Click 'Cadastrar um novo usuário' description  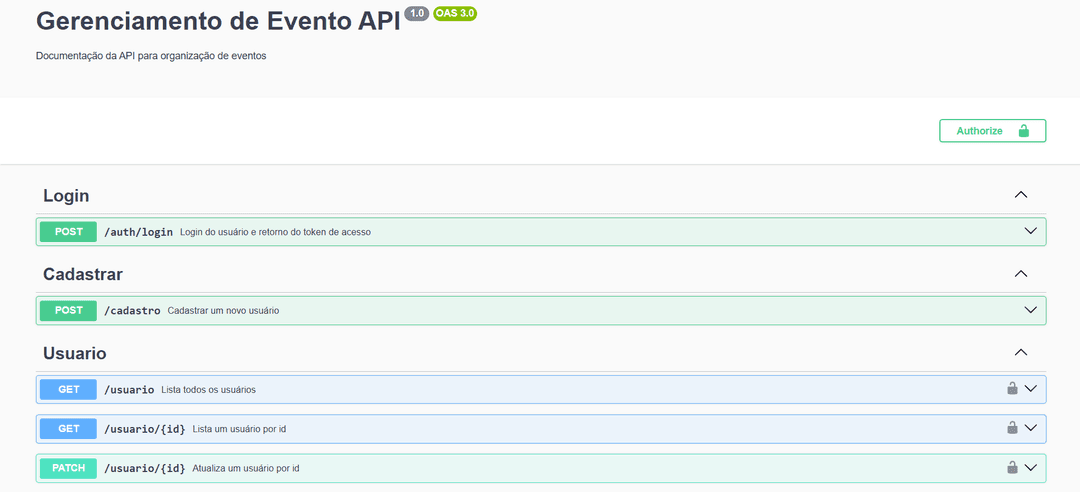click(x=223, y=311)
